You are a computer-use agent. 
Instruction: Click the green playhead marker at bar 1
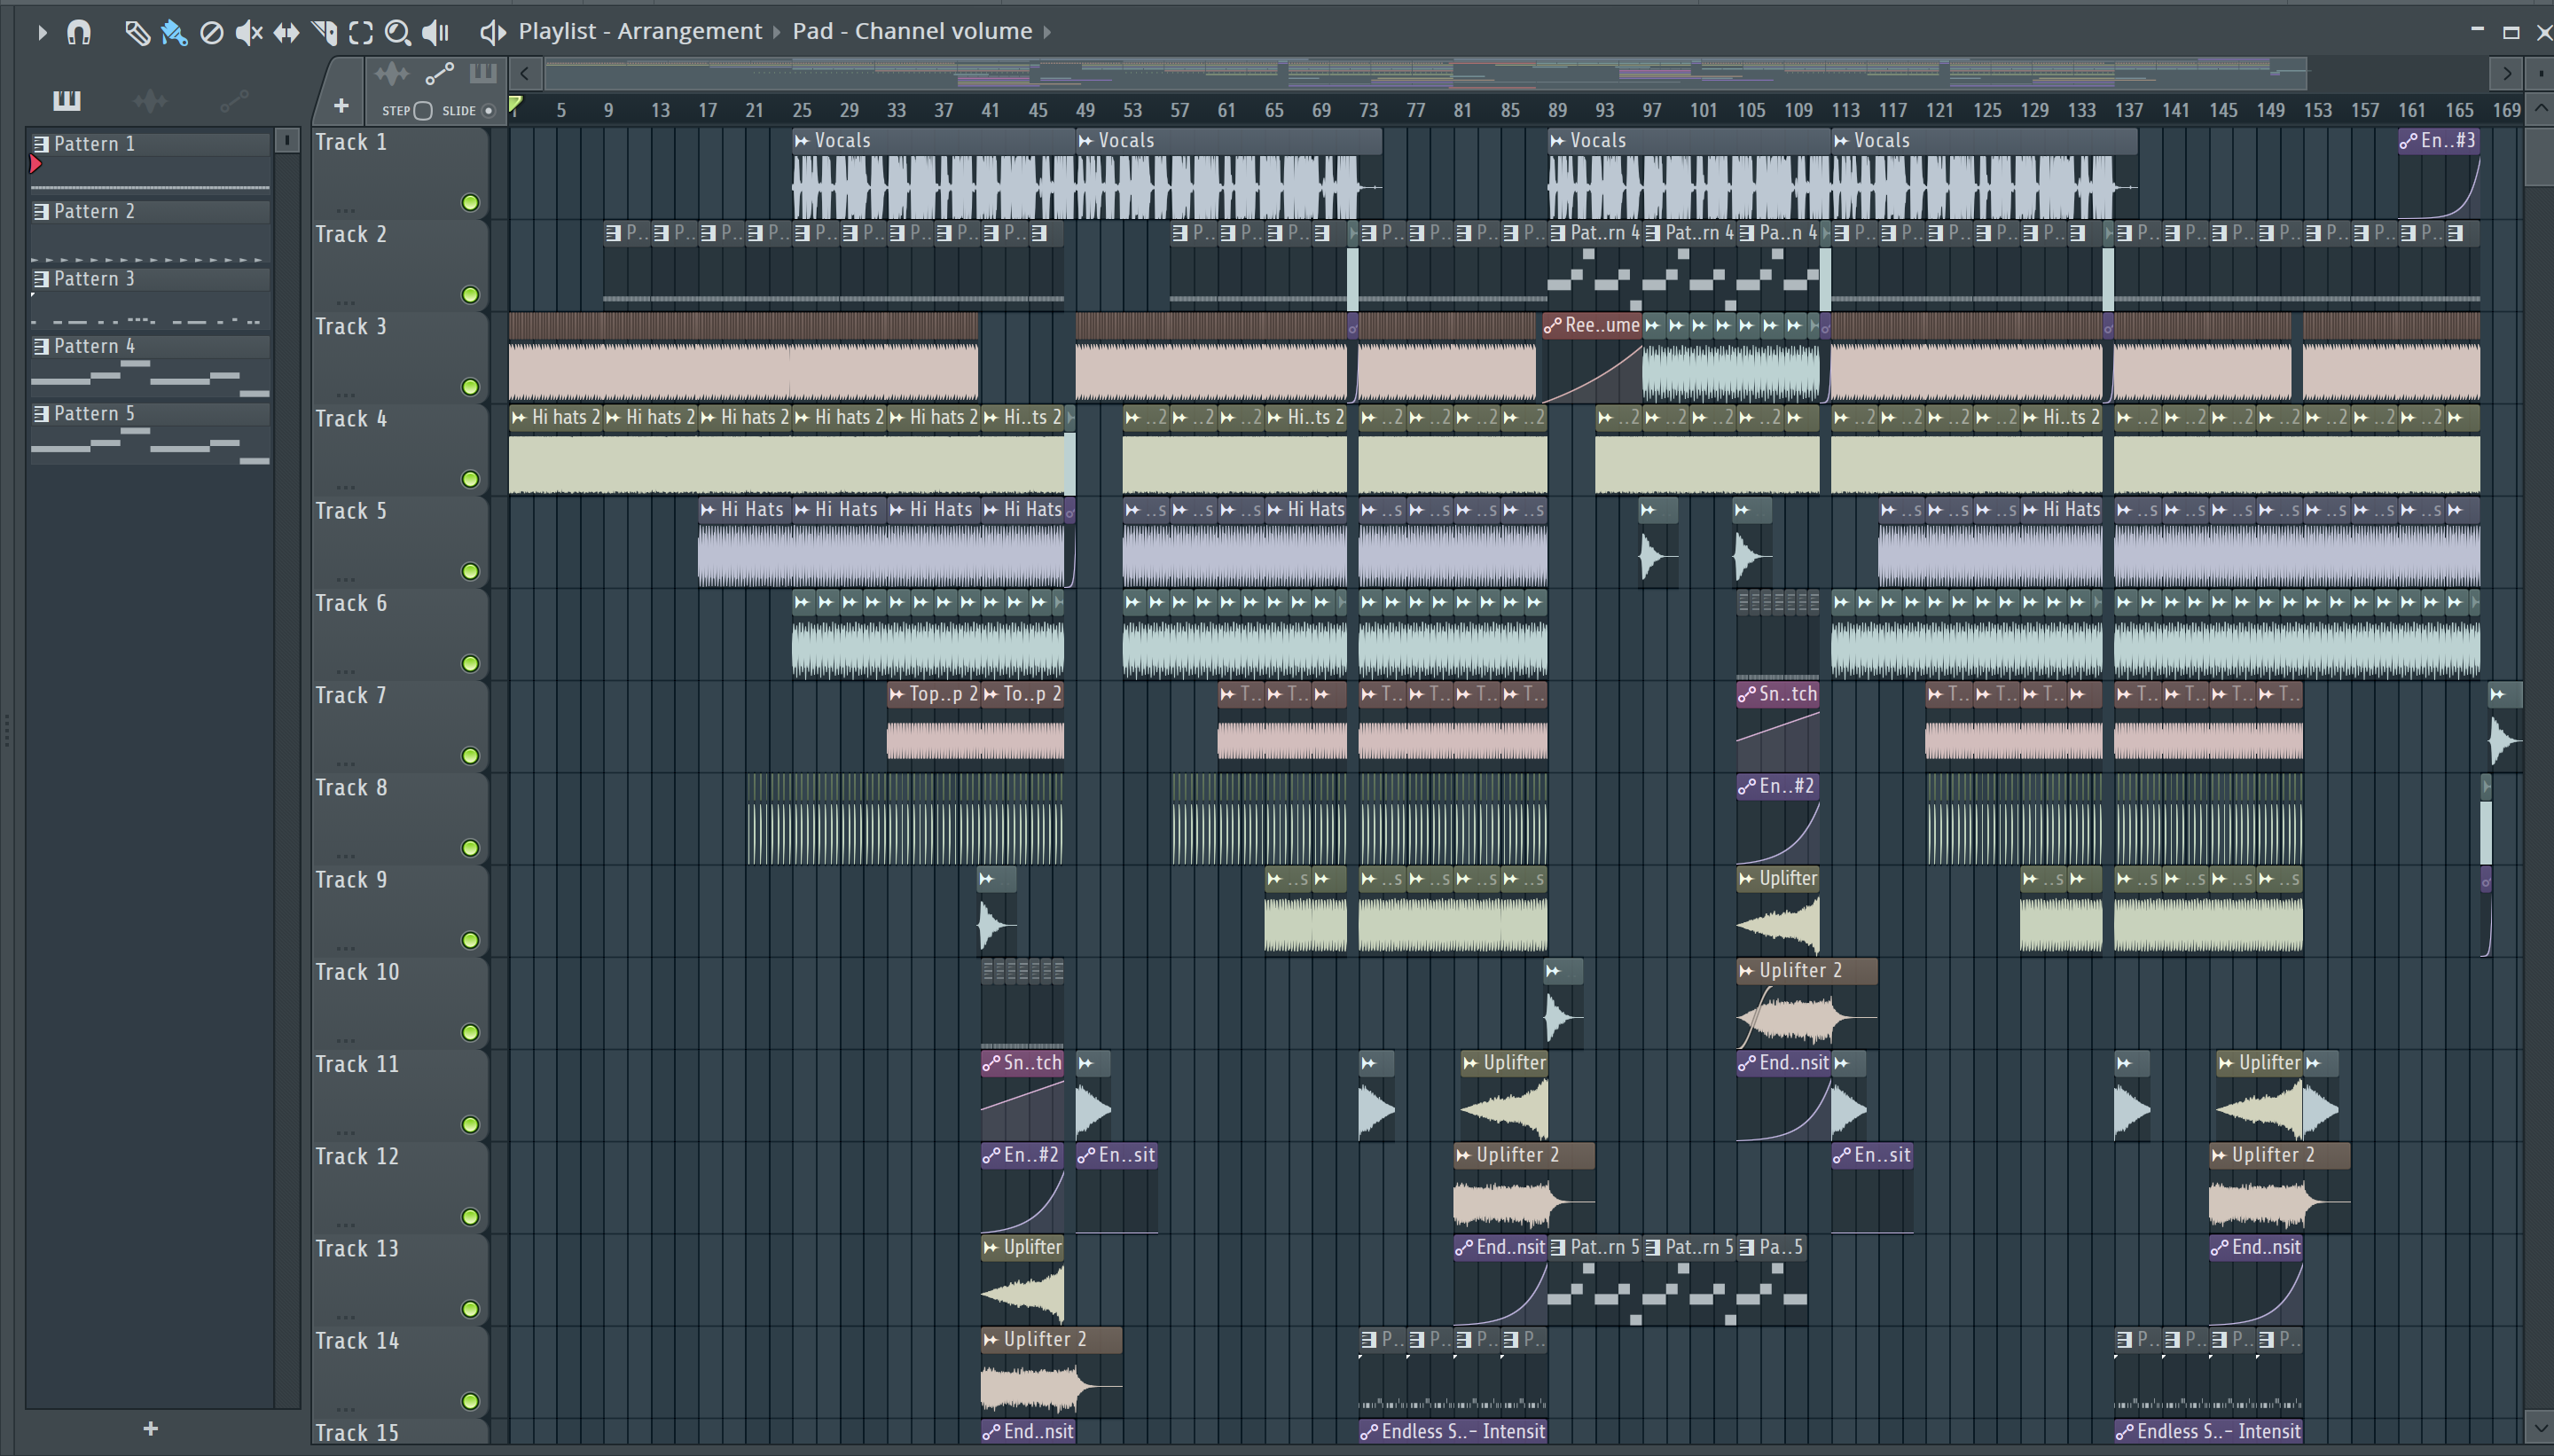(x=515, y=104)
